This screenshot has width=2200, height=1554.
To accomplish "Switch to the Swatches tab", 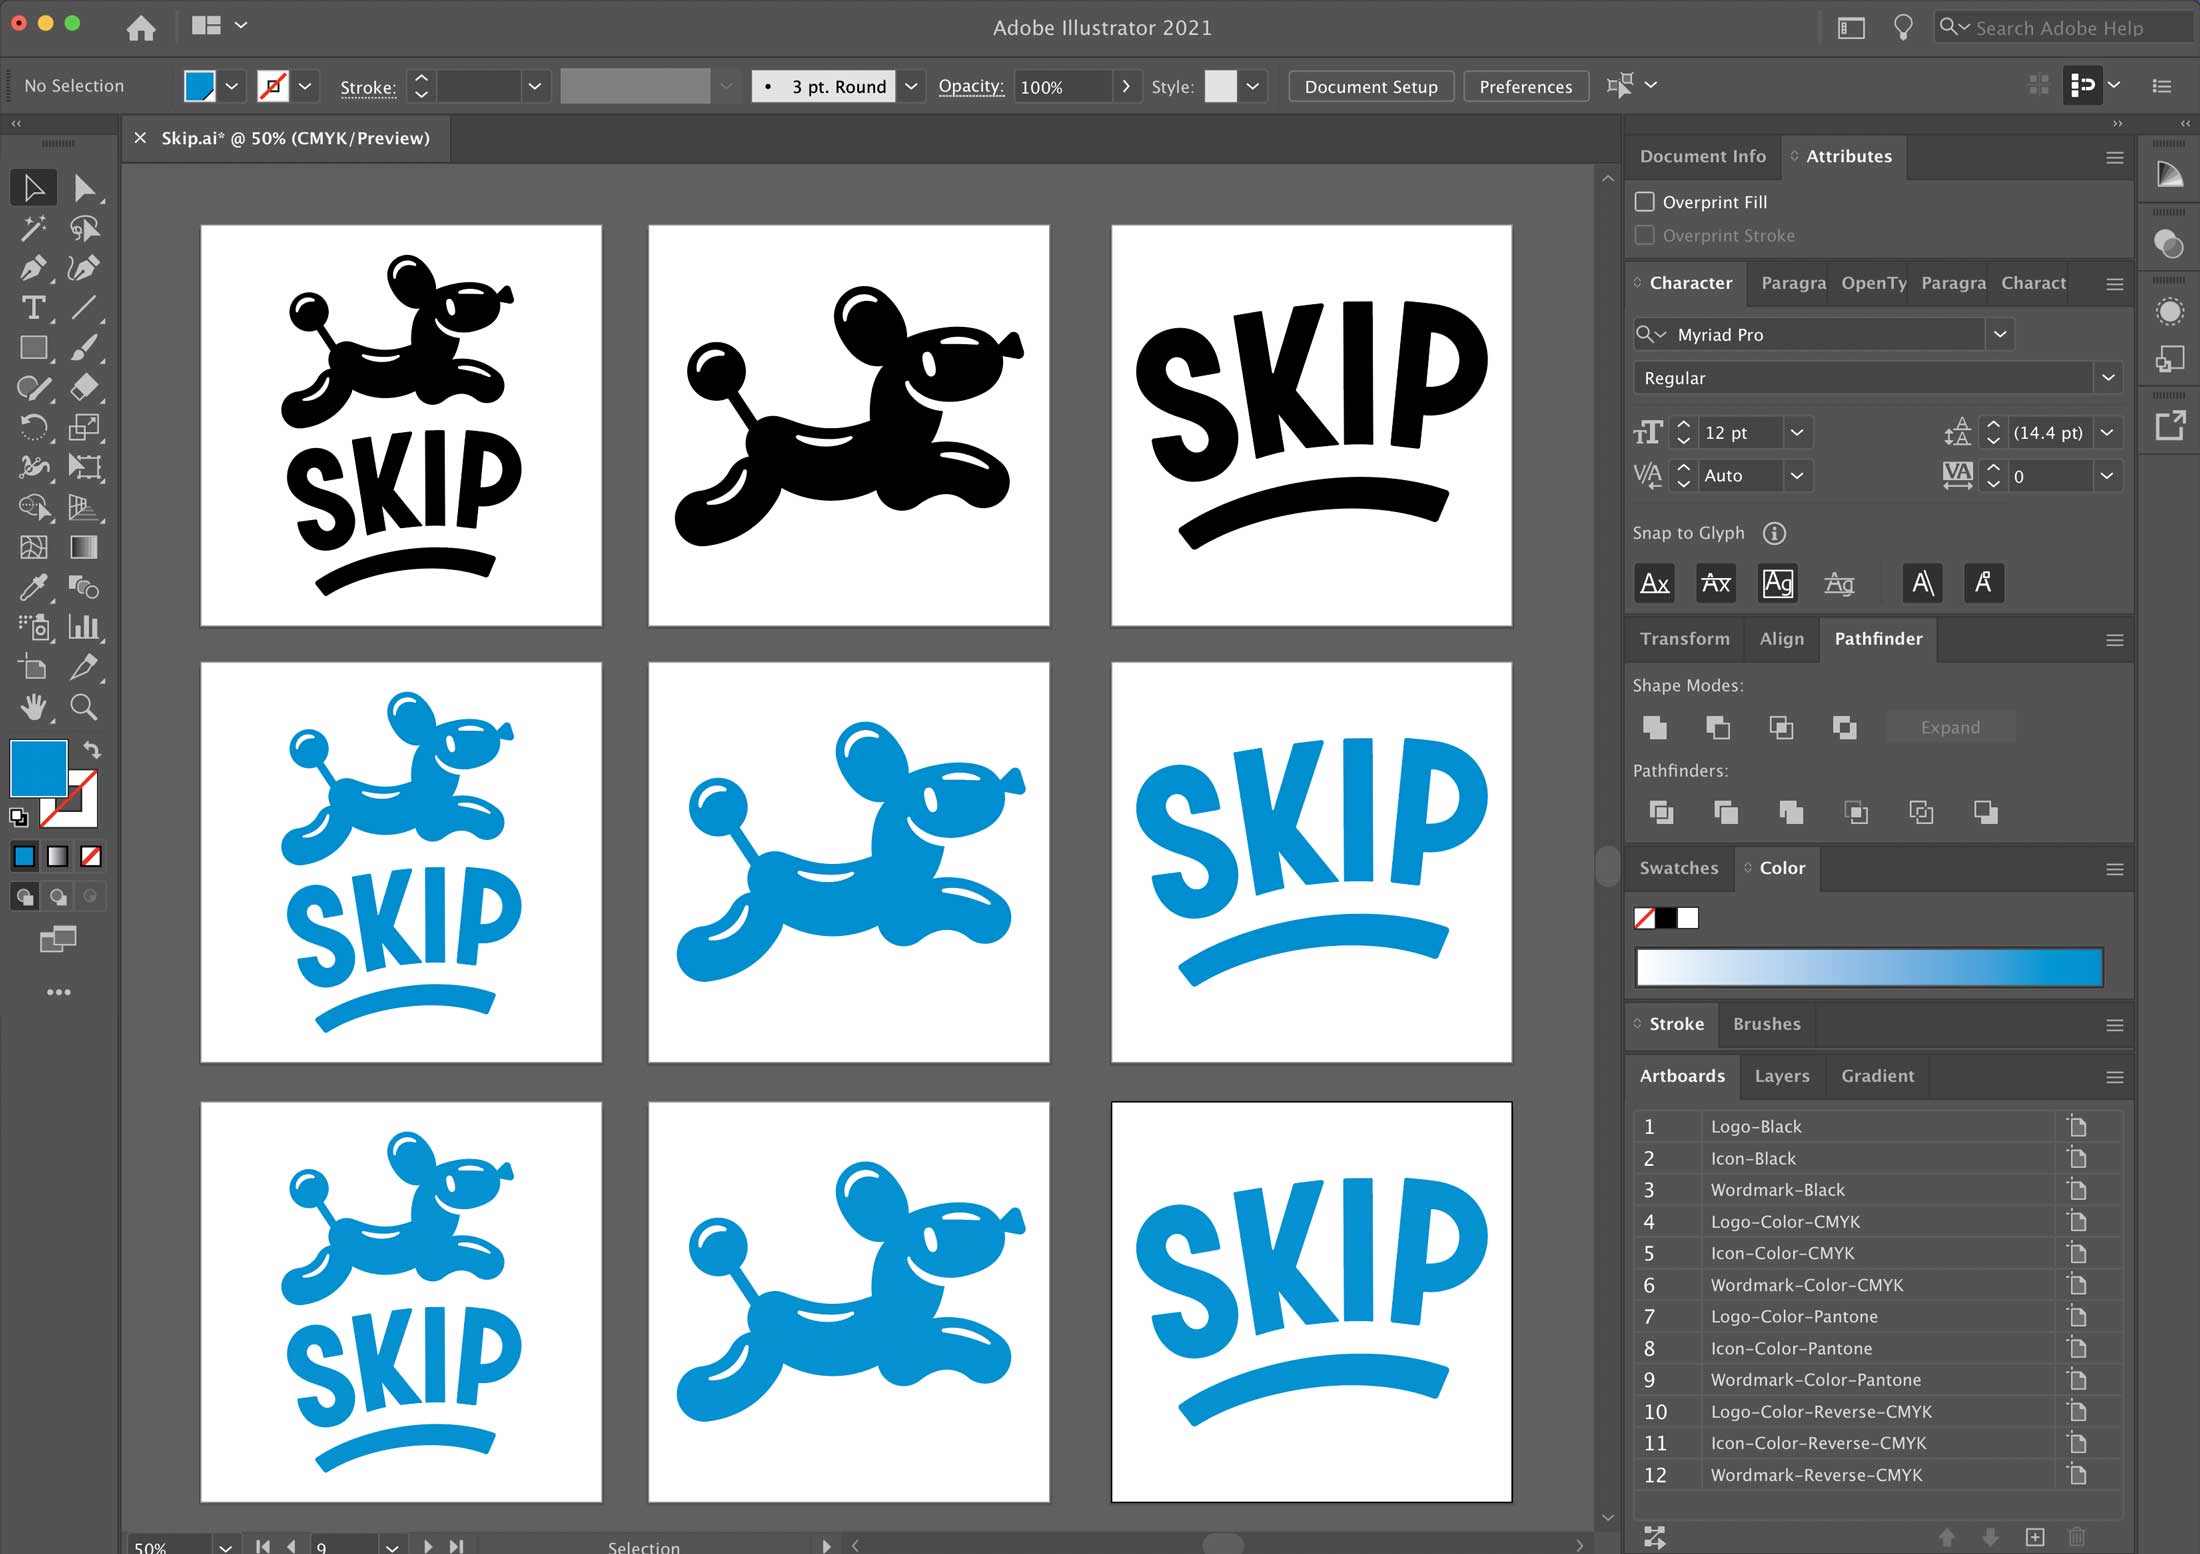I will click(1680, 866).
